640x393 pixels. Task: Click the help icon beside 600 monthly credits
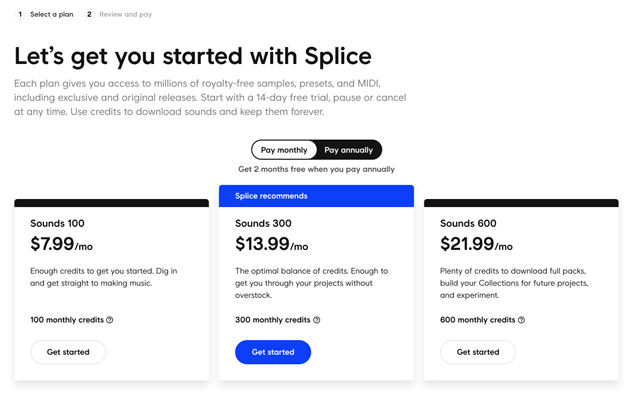click(x=521, y=320)
